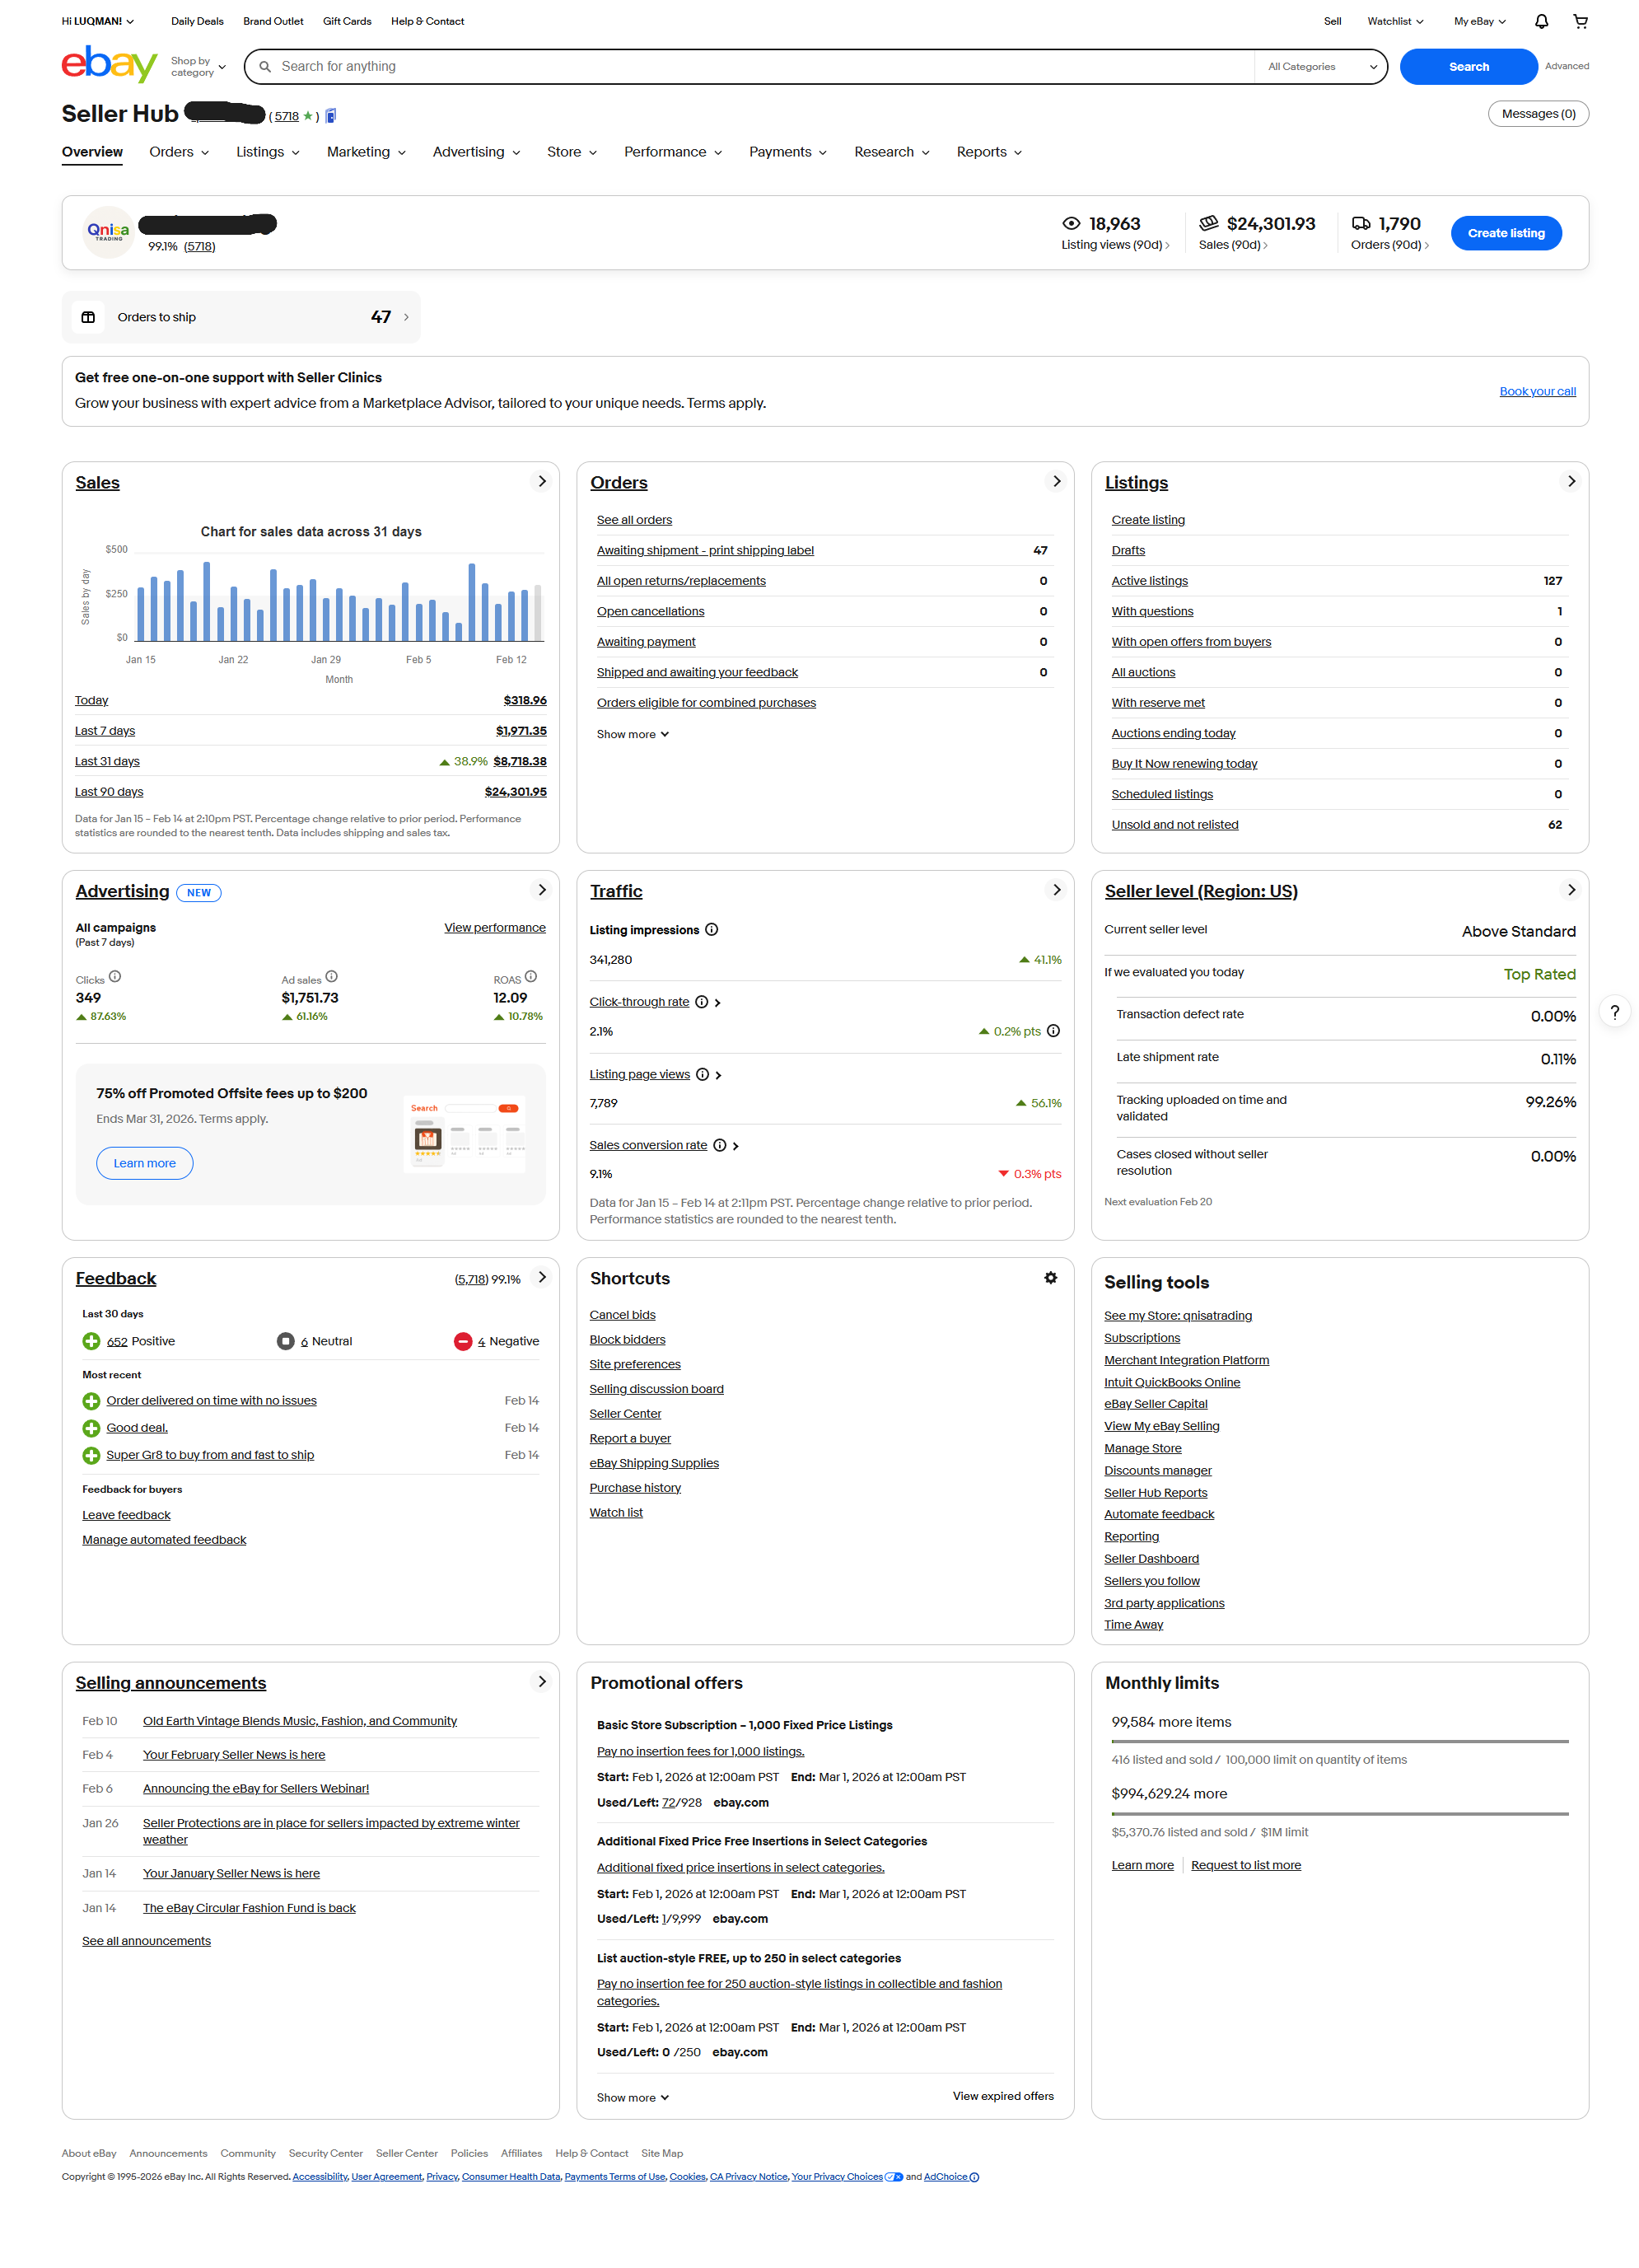Expand Show more in Orders panel
The image size is (1639, 2268).
[632, 734]
